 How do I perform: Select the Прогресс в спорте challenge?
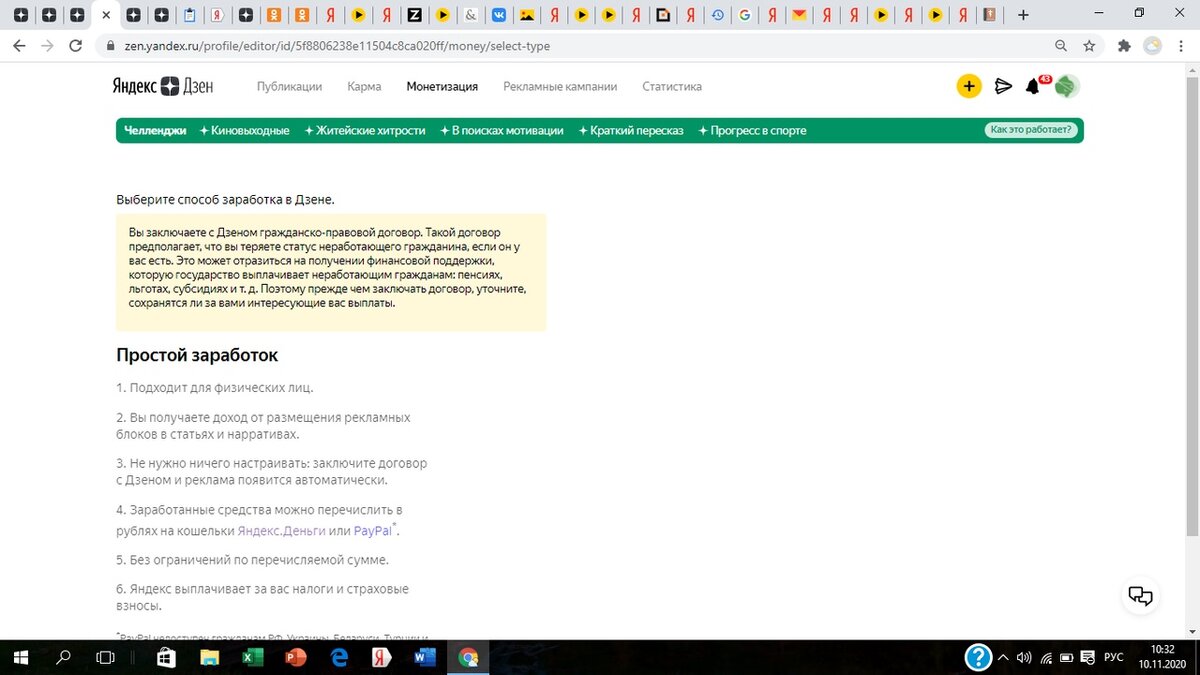752,130
